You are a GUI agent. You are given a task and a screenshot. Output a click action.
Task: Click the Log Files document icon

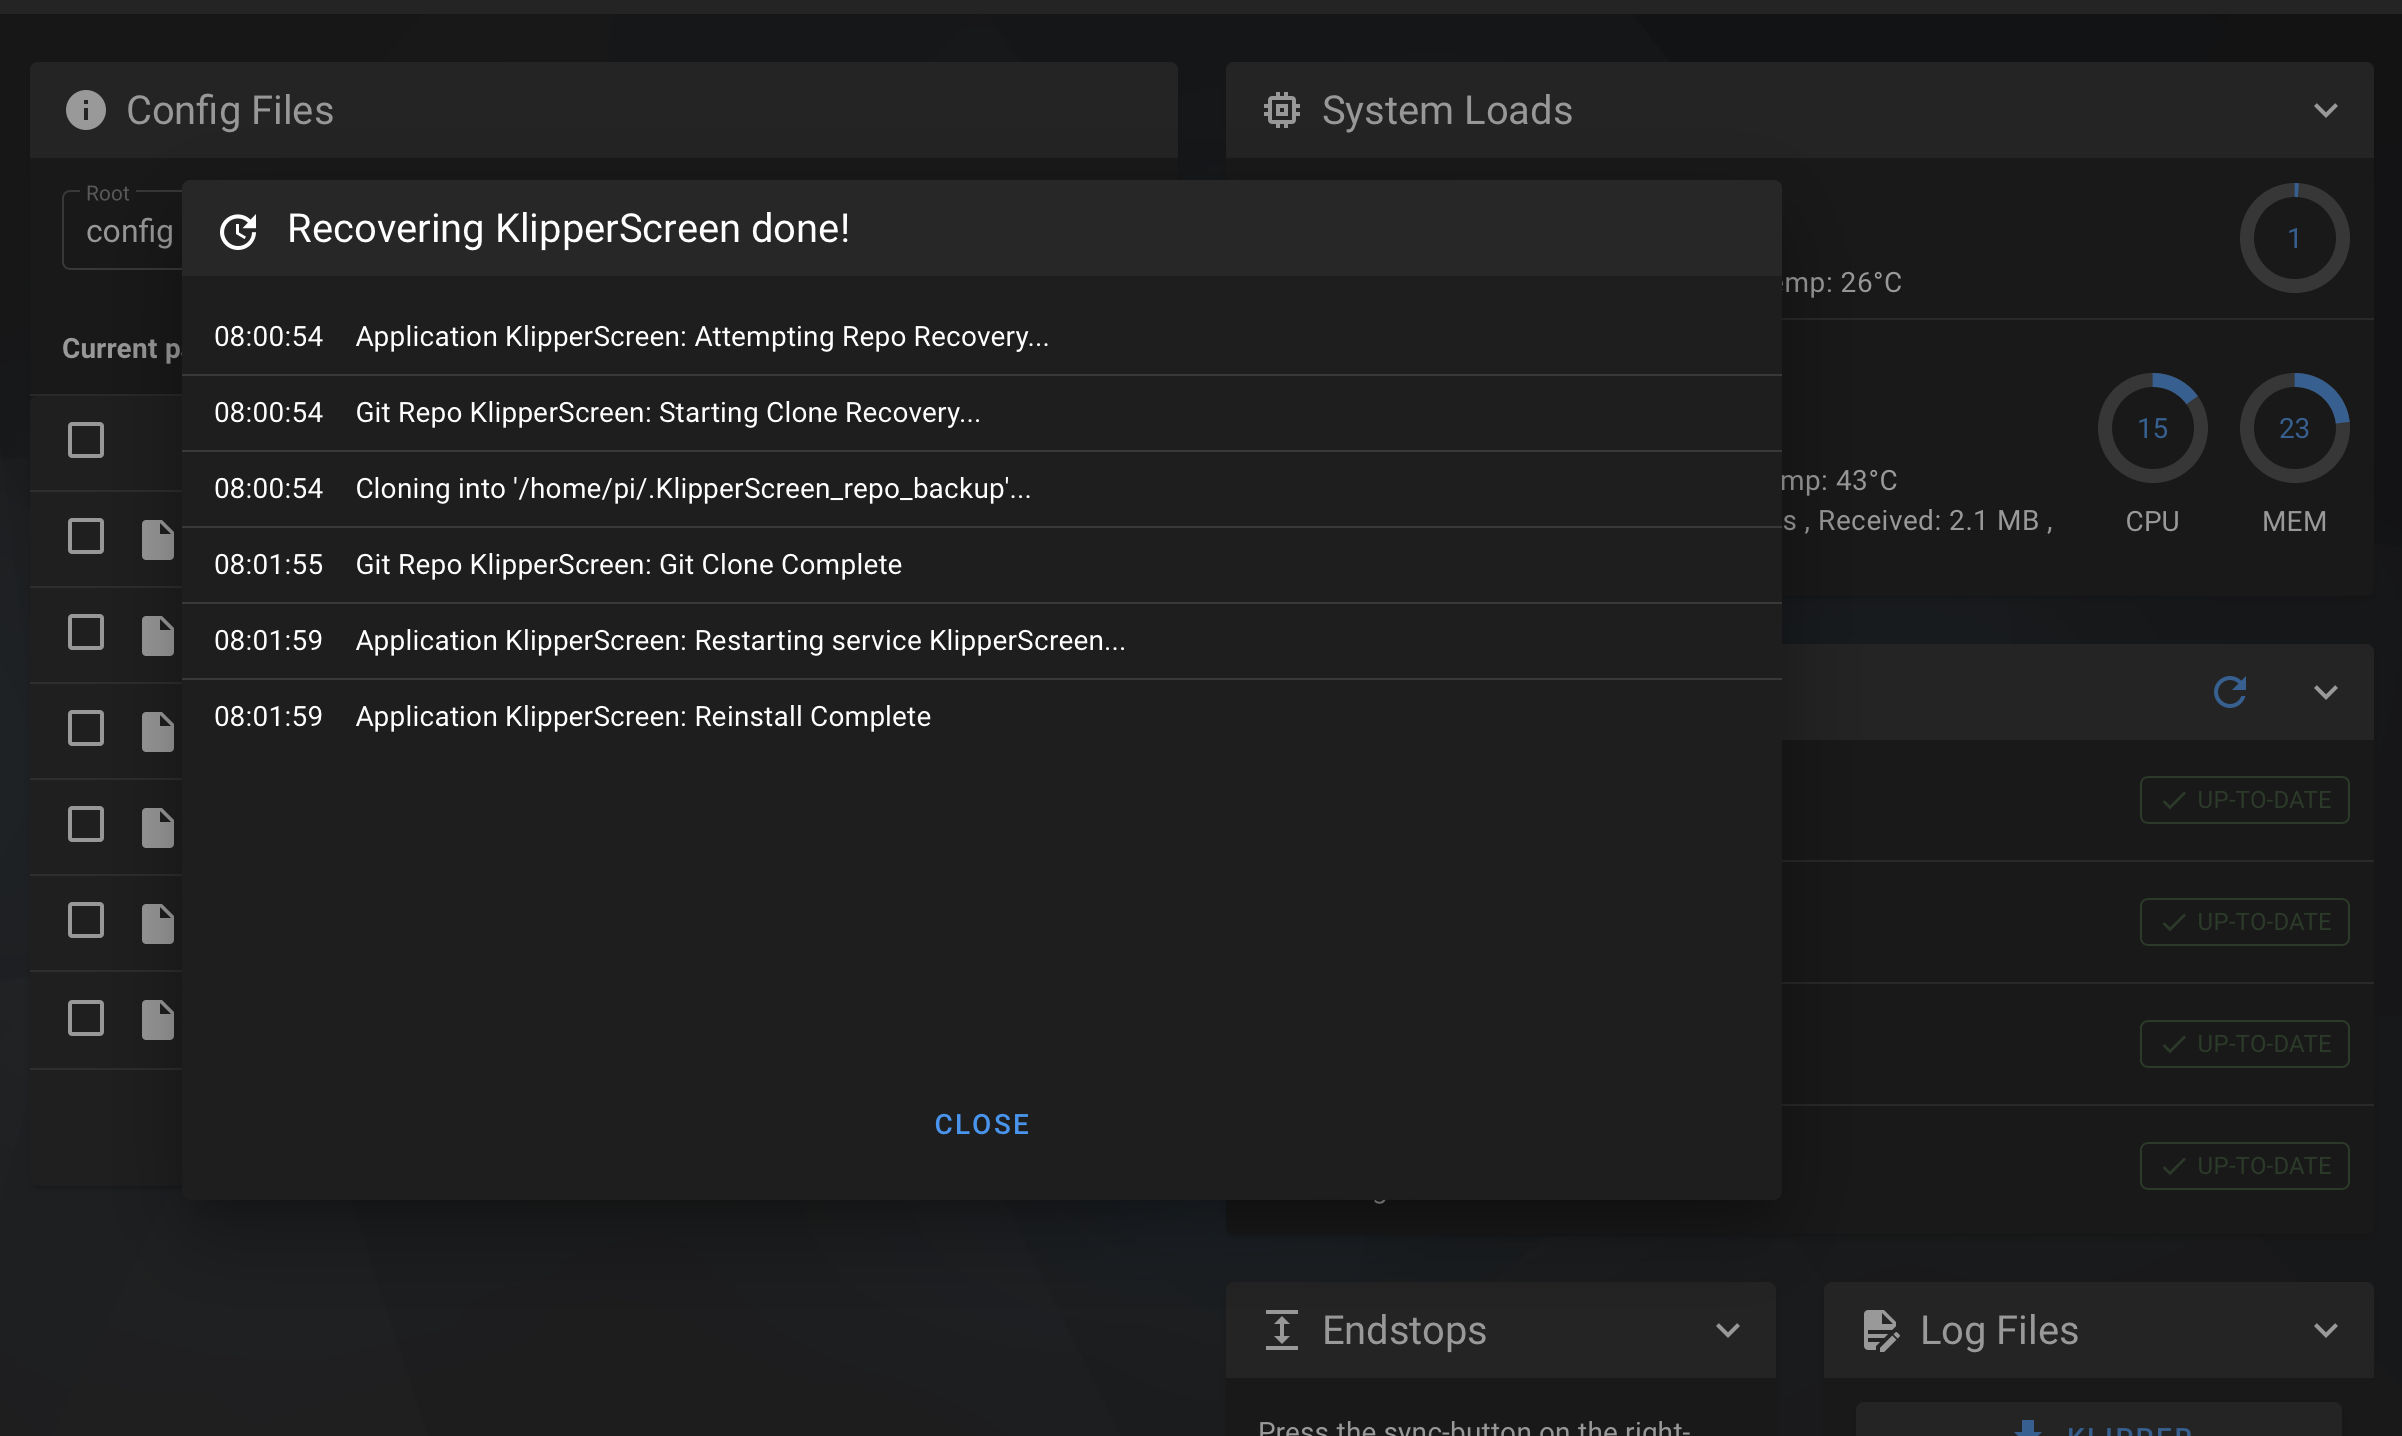pos(1880,1330)
